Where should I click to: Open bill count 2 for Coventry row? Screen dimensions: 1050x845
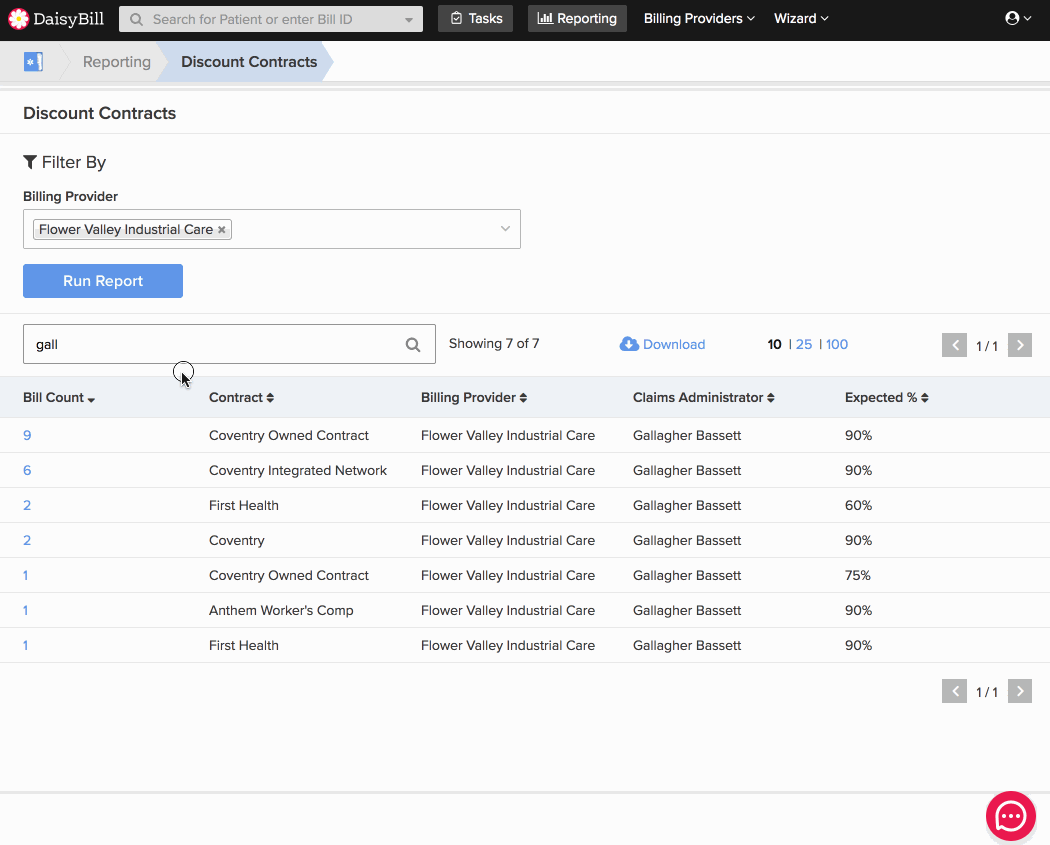click(x=27, y=540)
